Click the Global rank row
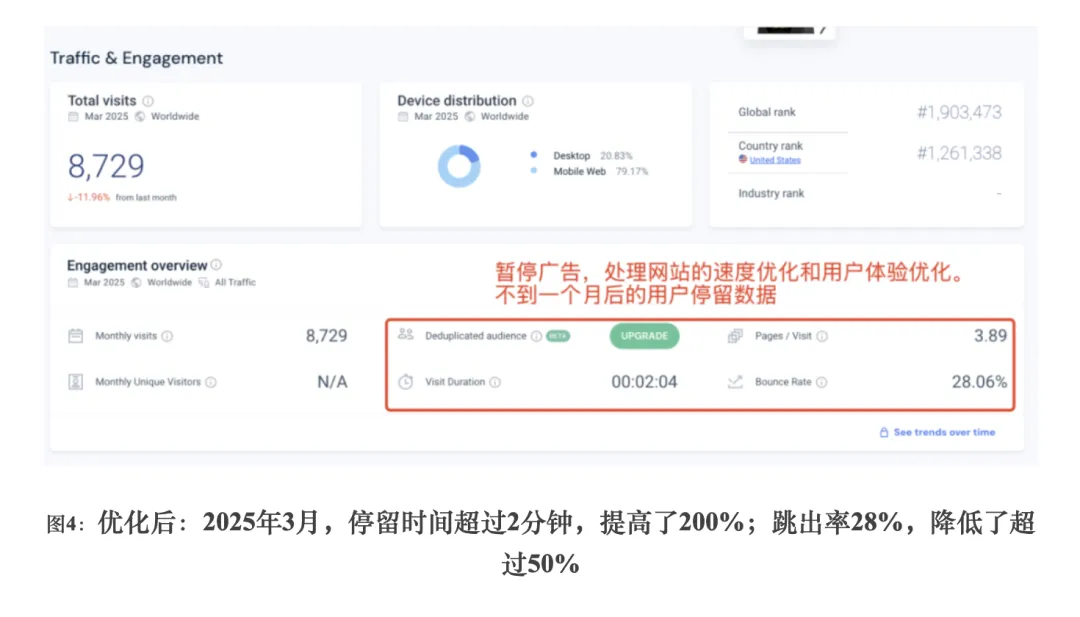Image resolution: width=1080 pixels, height=617 pixels. 866,112
